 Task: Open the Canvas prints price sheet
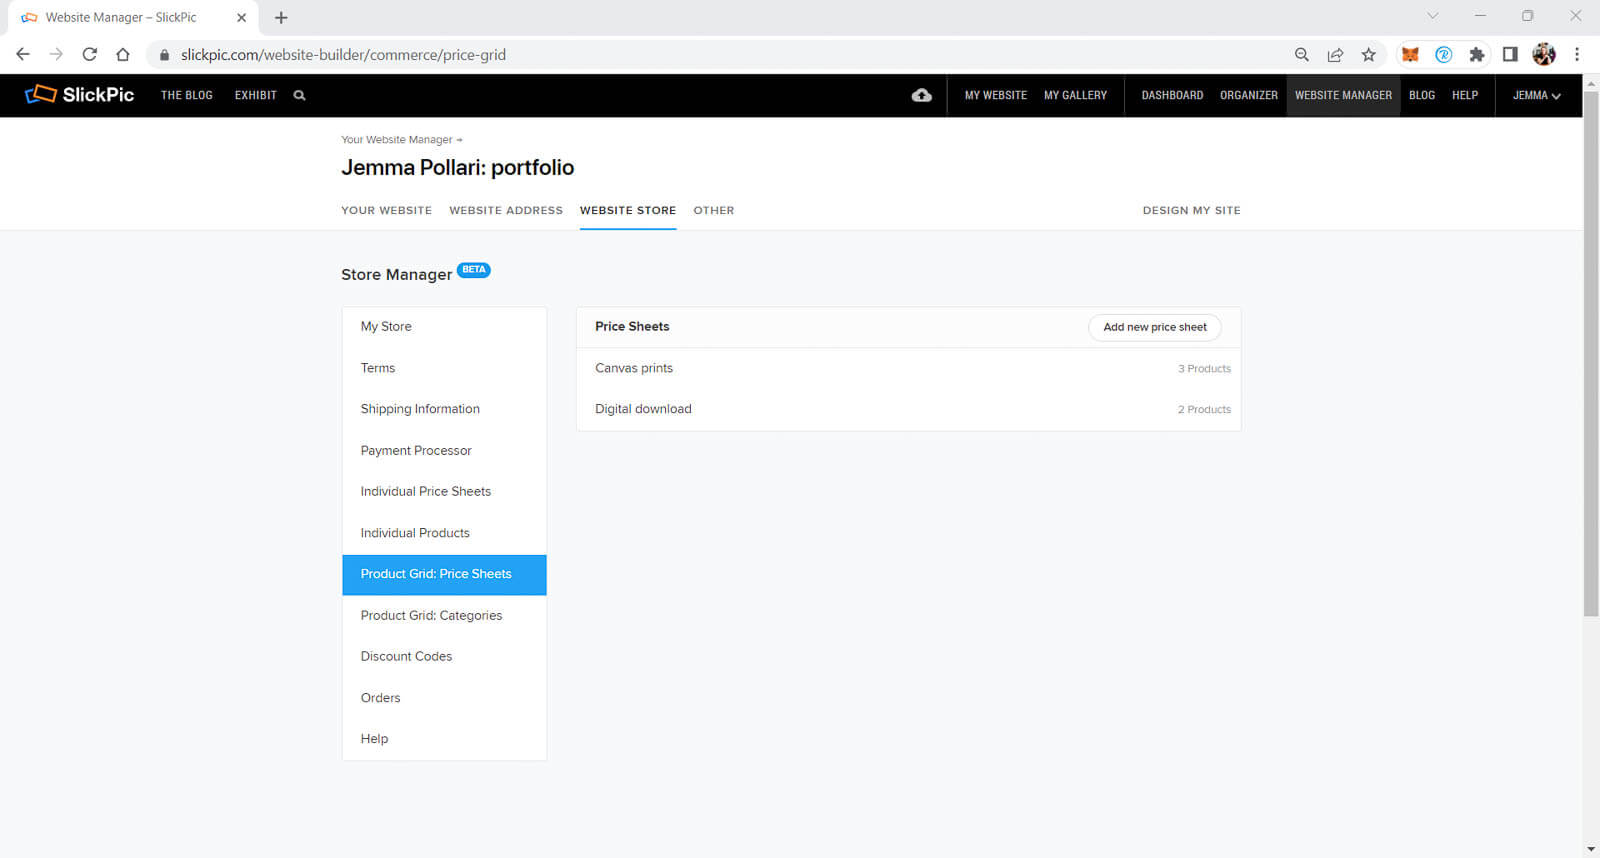[x=634, y=368]
